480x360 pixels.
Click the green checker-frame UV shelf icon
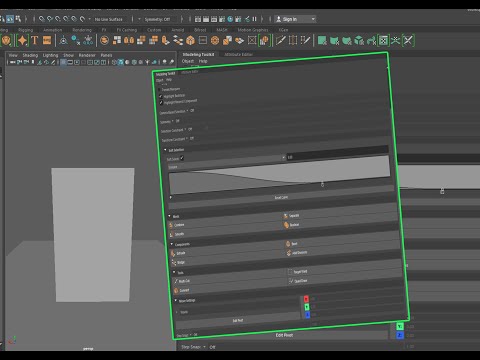(383, 41)
